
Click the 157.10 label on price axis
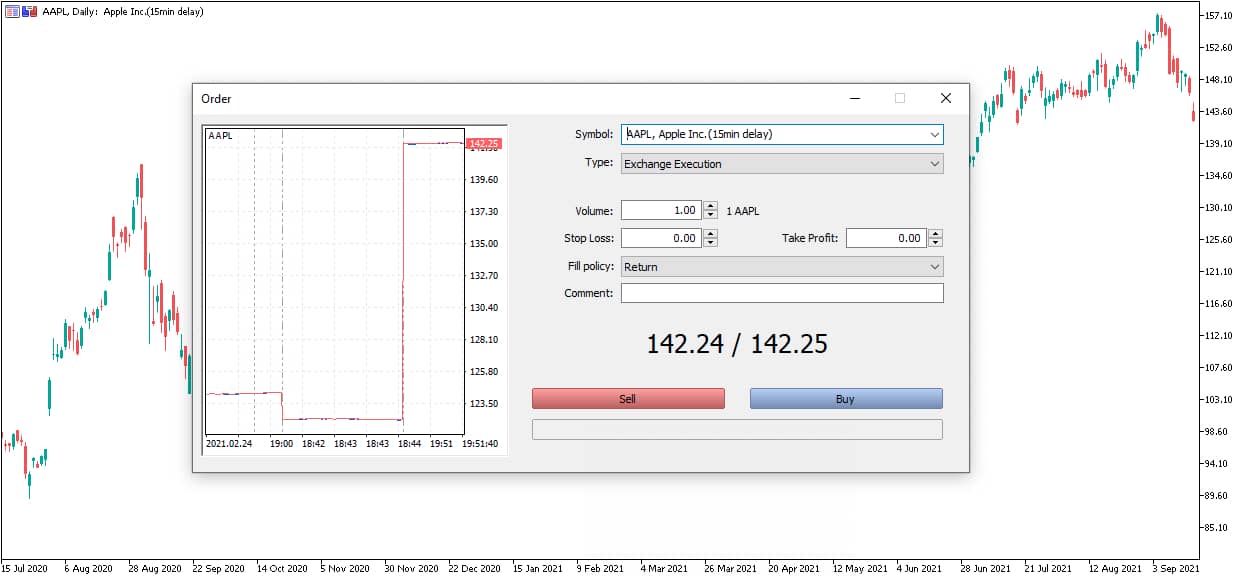[x=1219, y=15]
